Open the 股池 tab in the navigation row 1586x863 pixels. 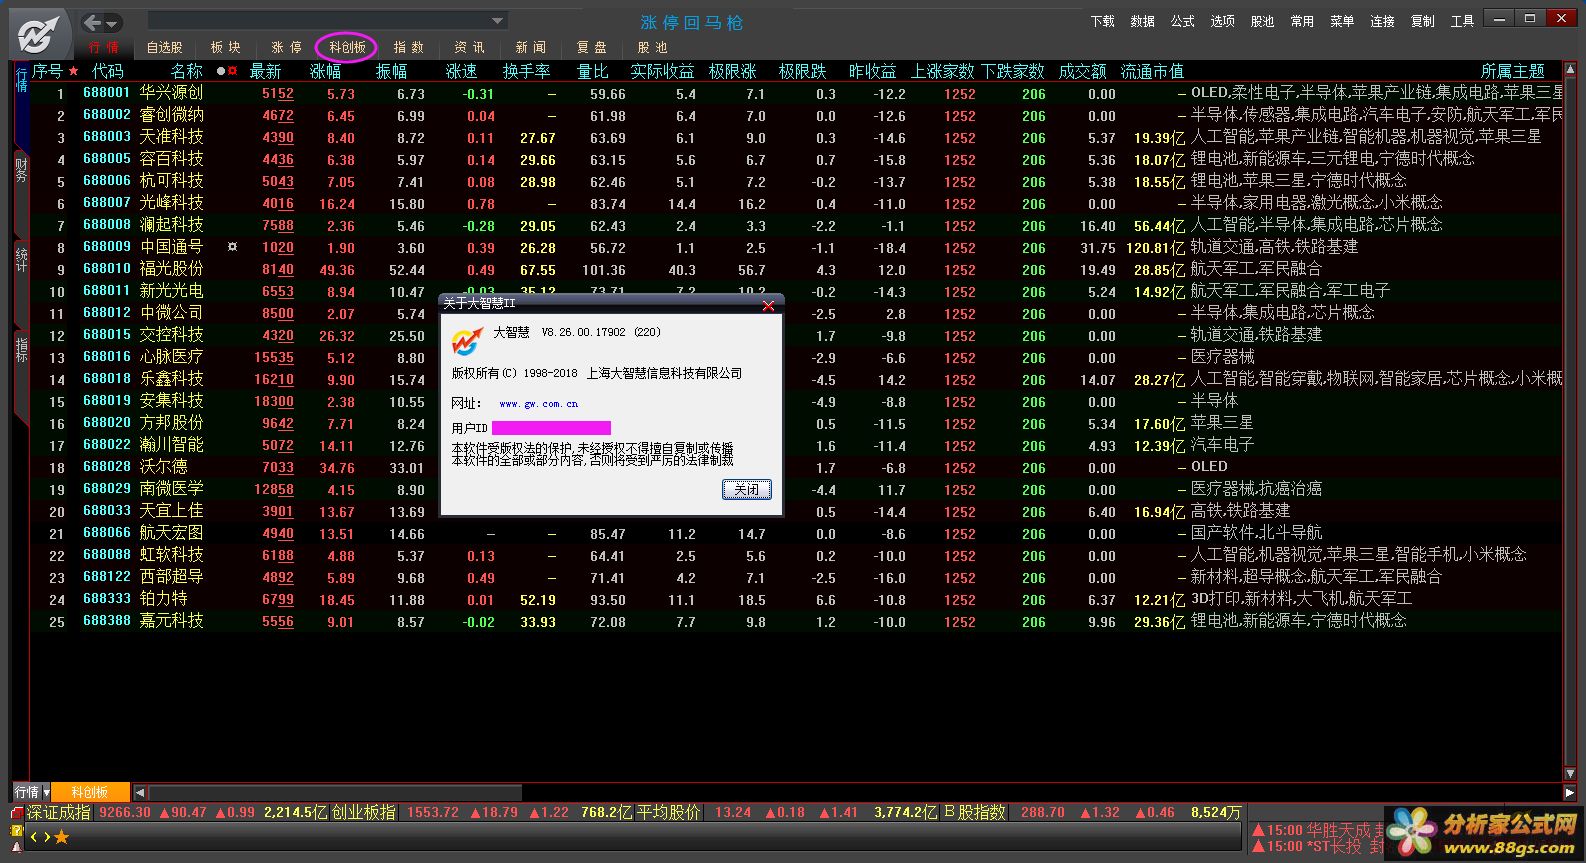(x=652, y=47)
